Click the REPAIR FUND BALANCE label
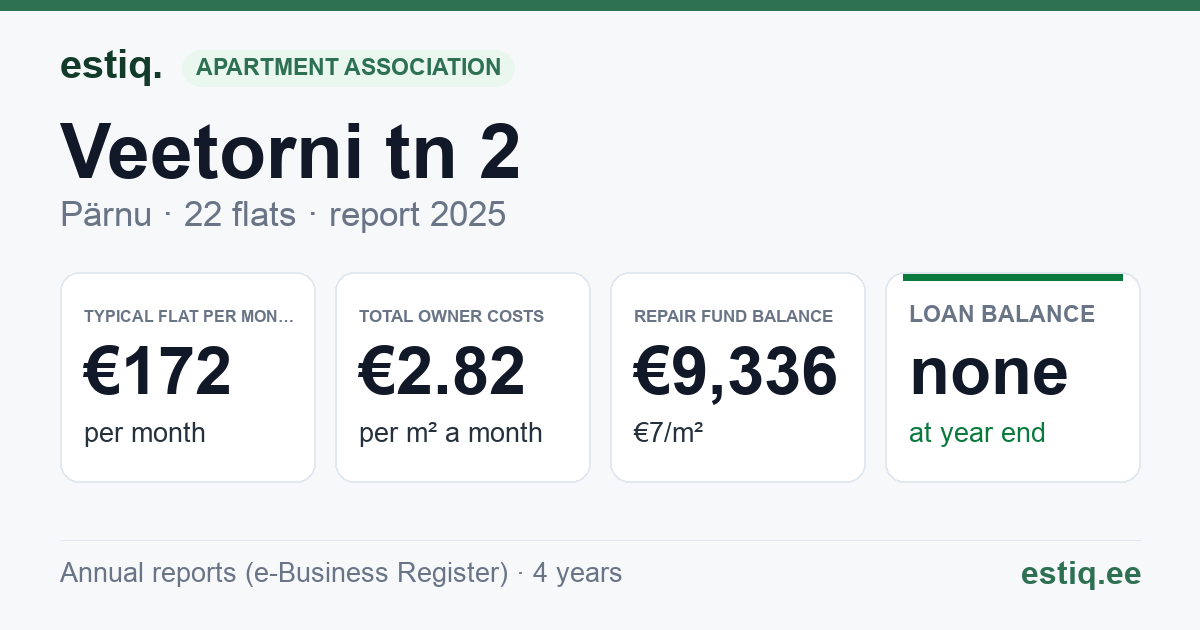 pos(733,316)
